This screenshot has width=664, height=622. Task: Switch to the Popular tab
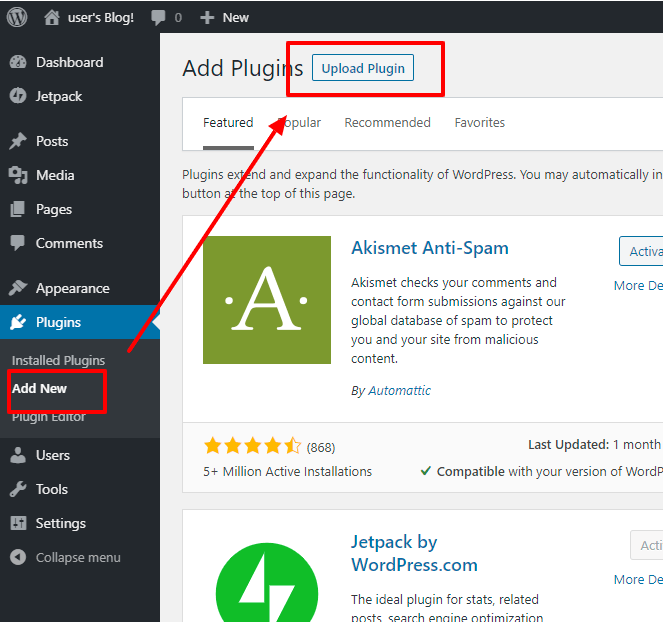(x=299, y=123)
